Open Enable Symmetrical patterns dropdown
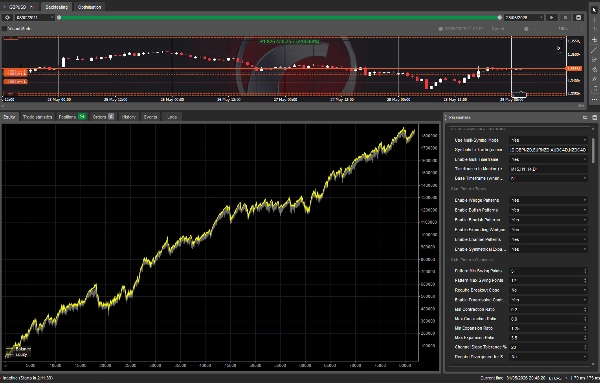600x383 pixels. (548, 249)
